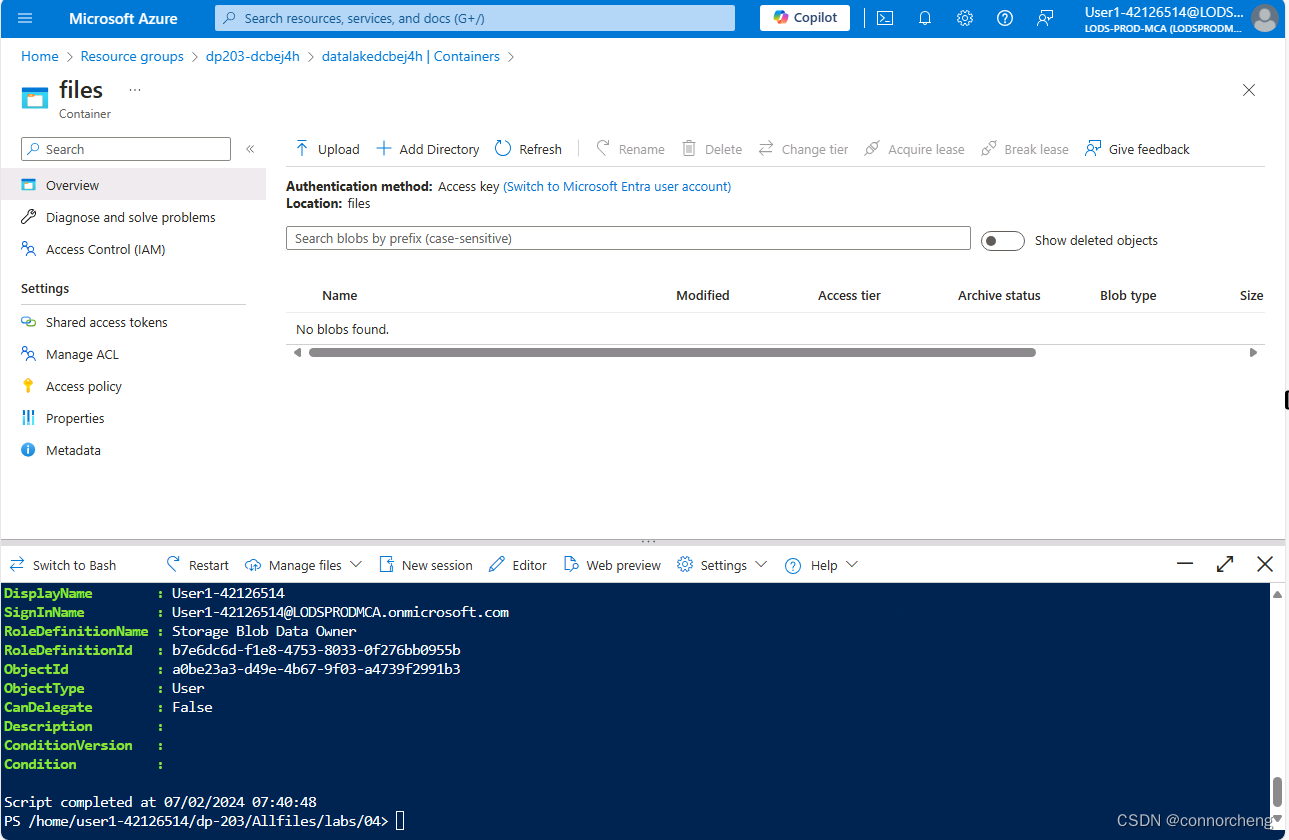Toggle Show deleted objects switch
The width and height of the screenshot is (1289, 840).
pyautogui.click(x=1003, y=240)
